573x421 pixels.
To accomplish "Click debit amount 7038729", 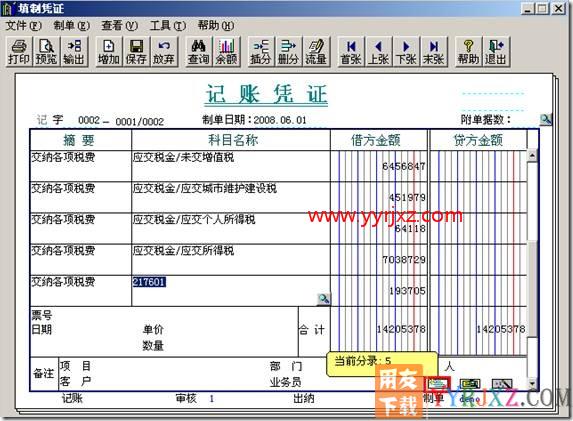I will click(404, 260).
